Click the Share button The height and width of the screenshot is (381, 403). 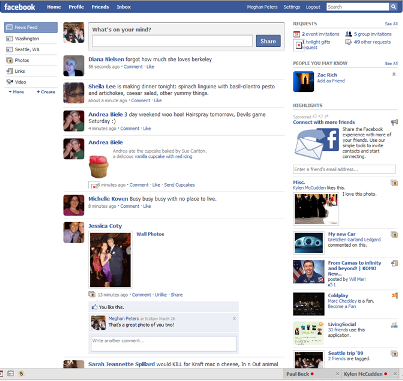click(268, 41)
